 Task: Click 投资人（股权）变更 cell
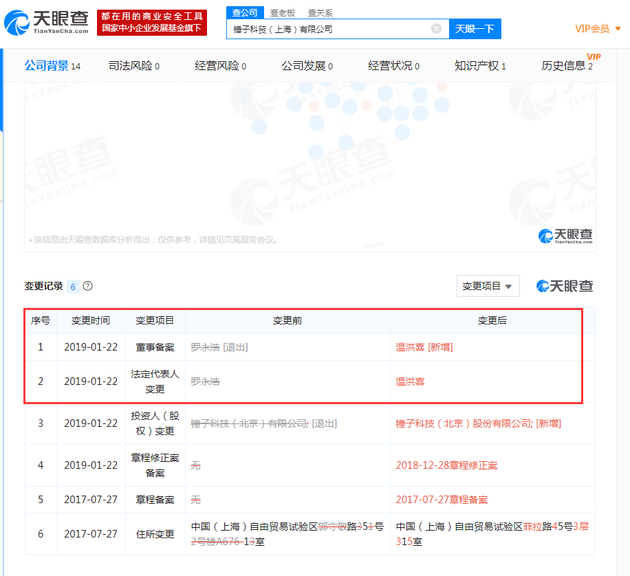pos(155,423)
